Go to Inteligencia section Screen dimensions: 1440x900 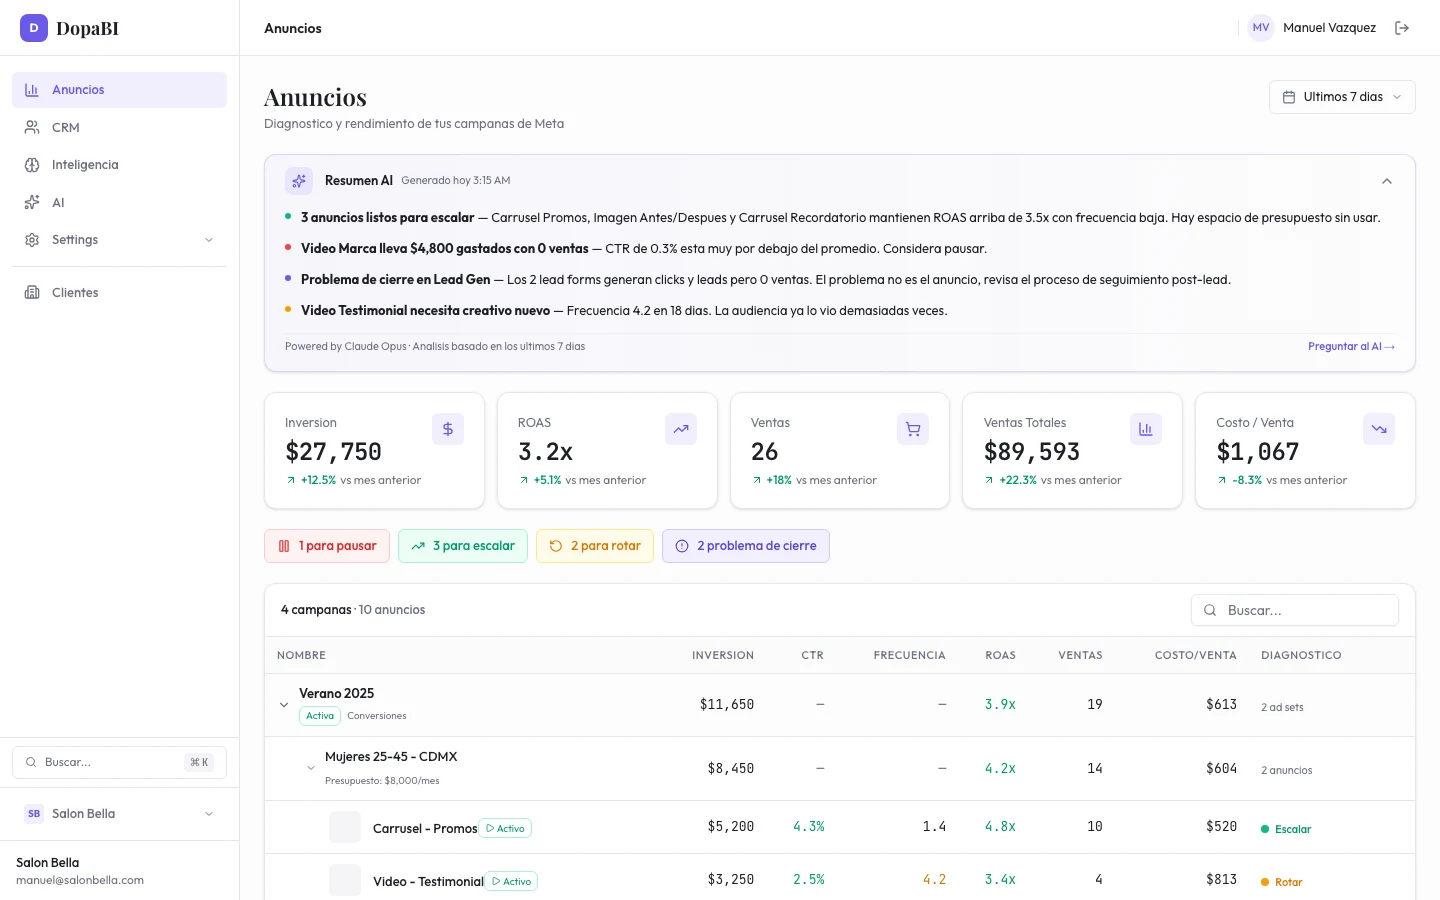pyautogui.click(x=119, y=165)
